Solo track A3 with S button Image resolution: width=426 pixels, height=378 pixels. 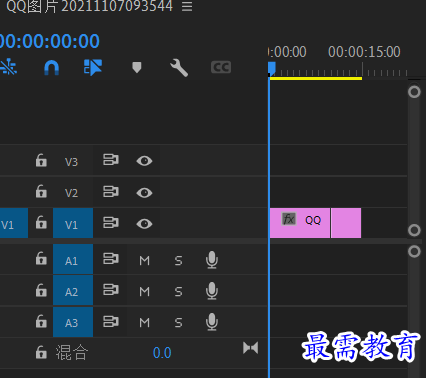pyautogui.click(x=178, y=323)
